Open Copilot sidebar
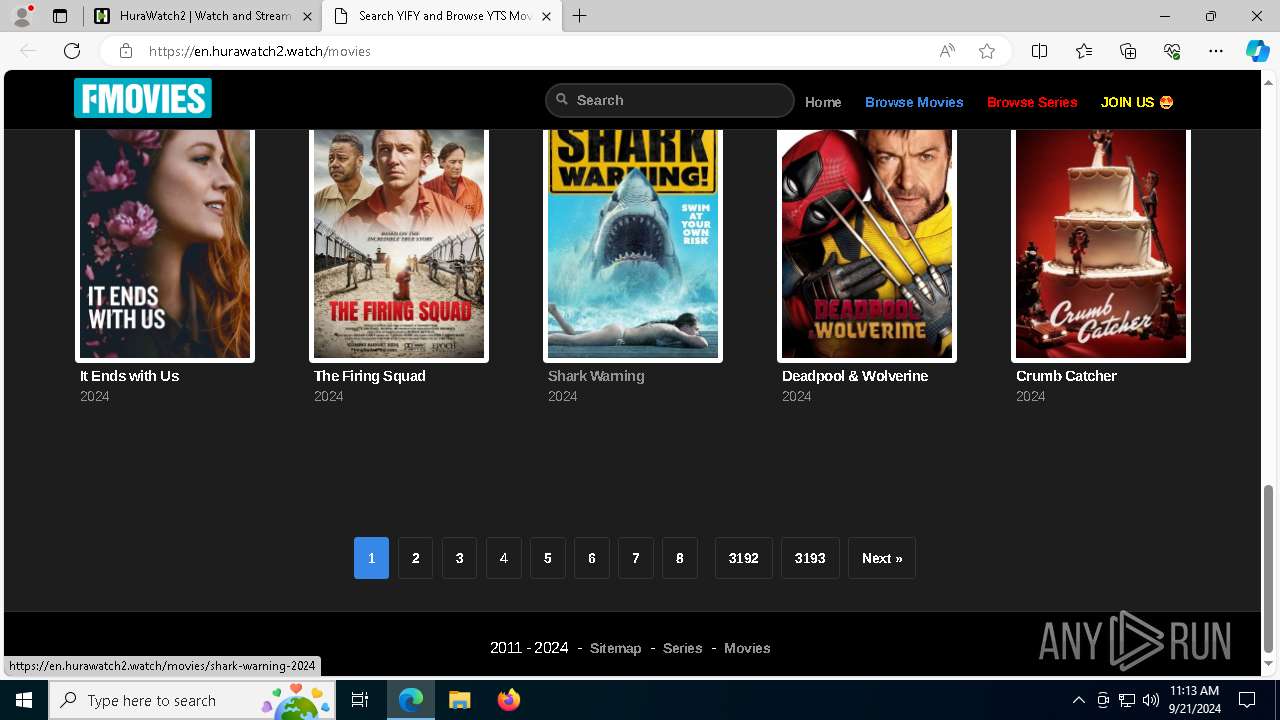This screenshot has width=1280, height=720. tap(1257, 51)
